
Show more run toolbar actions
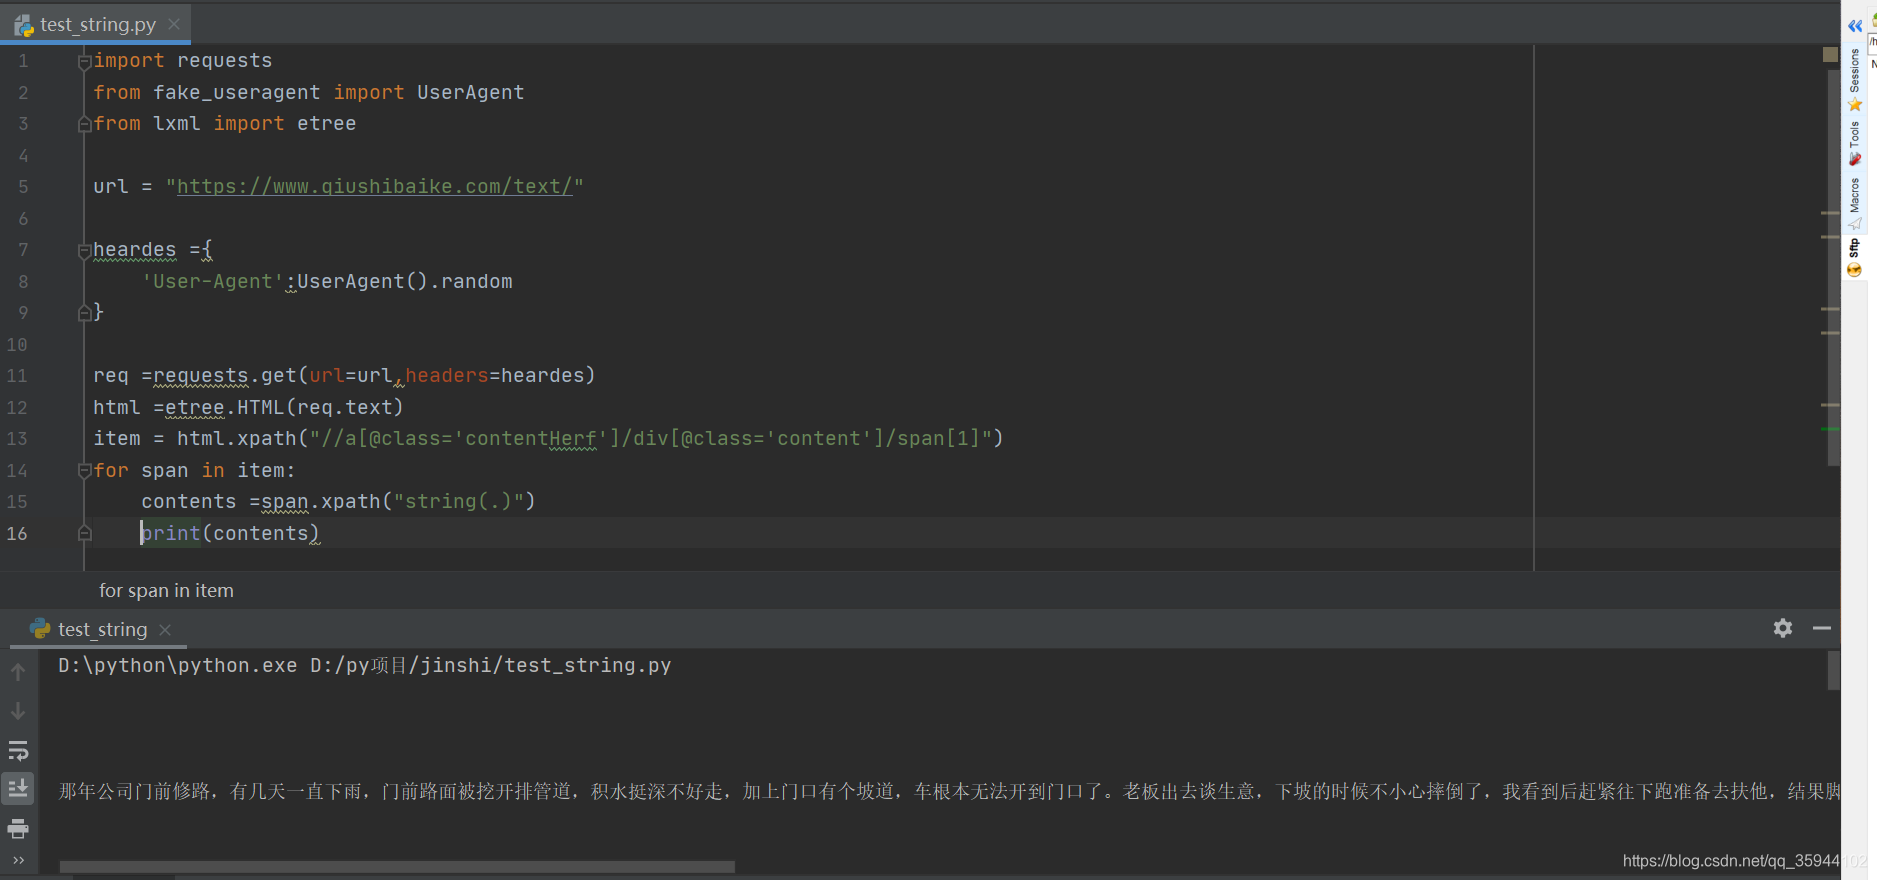pyautogui.click(x=18, y=860)
